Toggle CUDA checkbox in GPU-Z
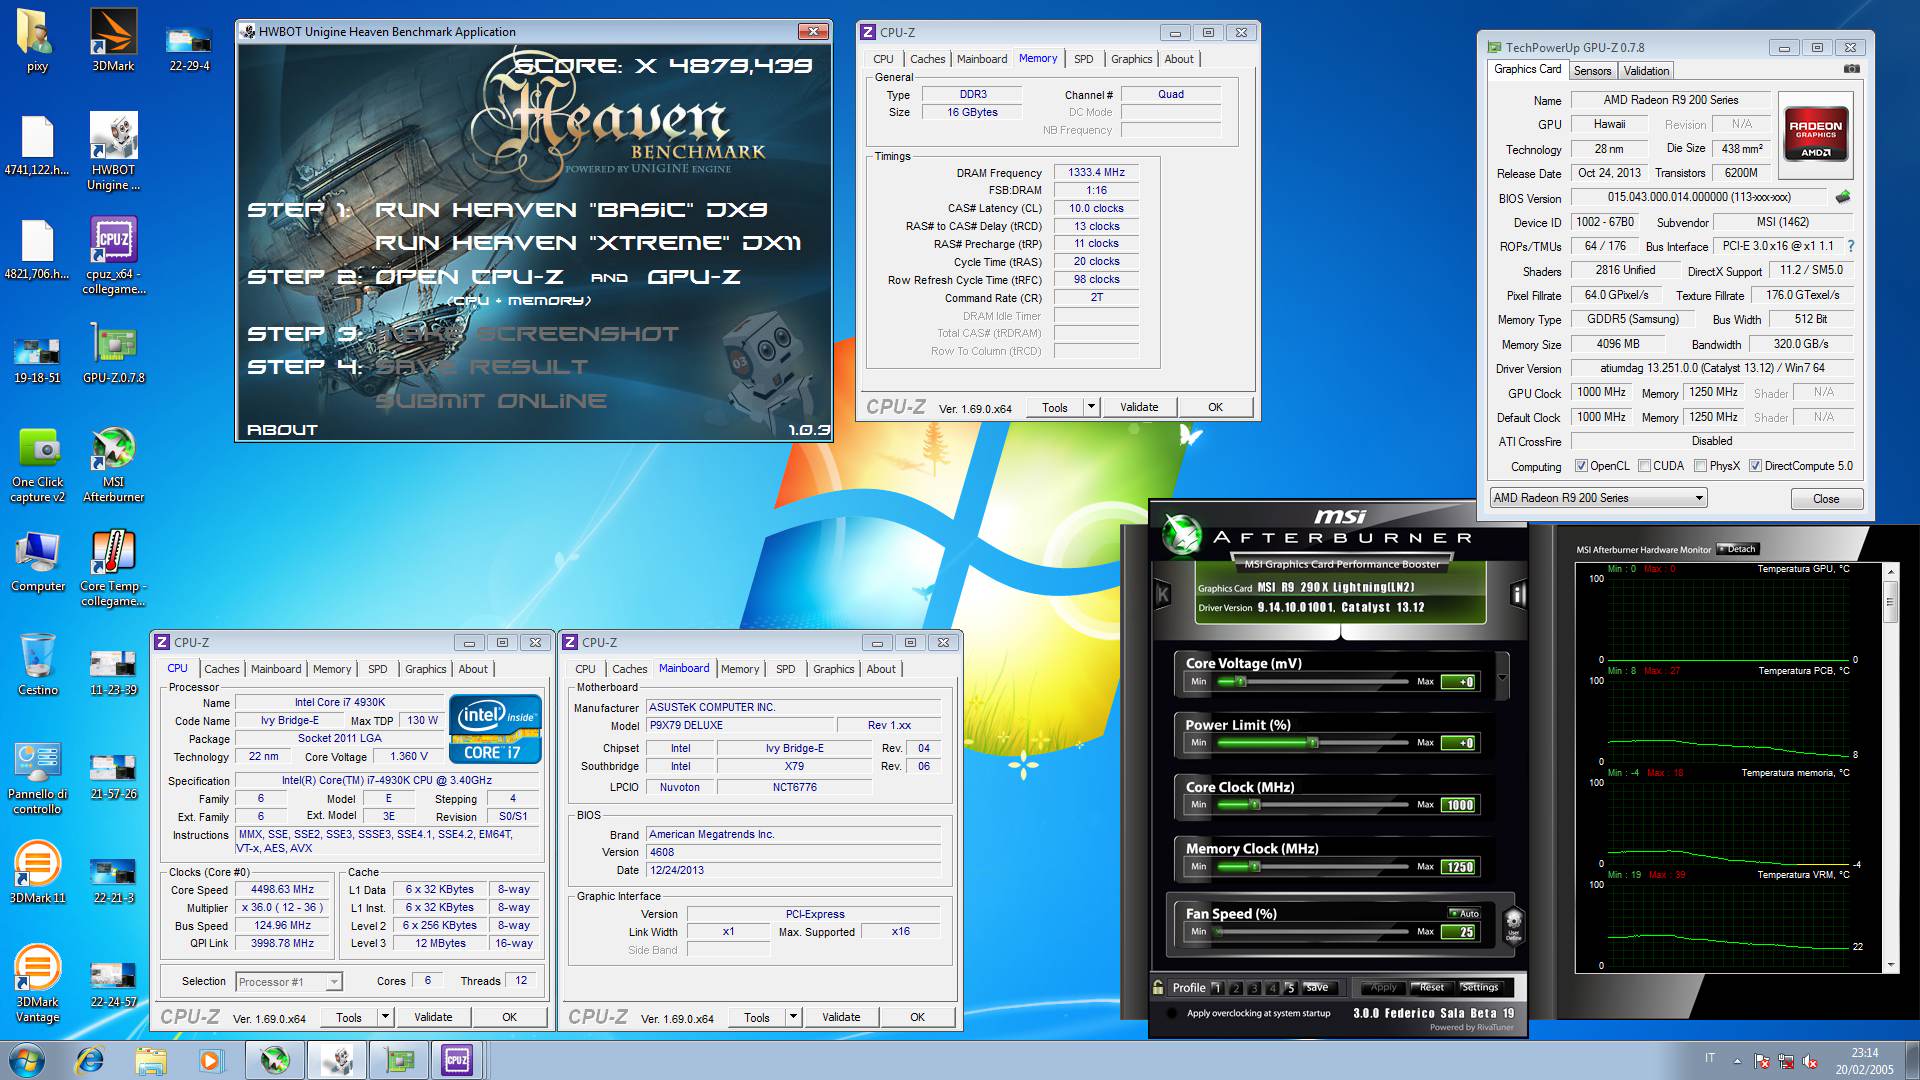 [1644, 466]
